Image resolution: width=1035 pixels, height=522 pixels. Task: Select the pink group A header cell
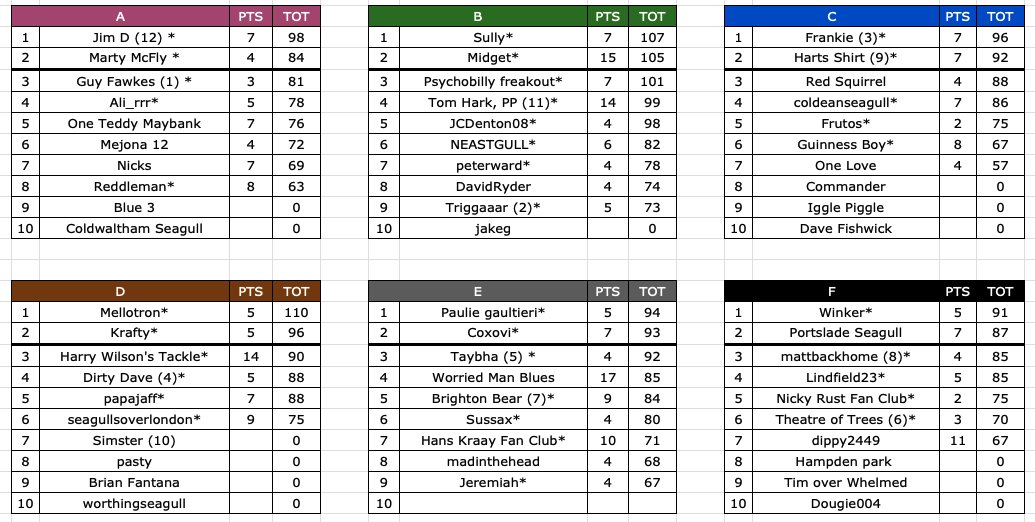(120, 16)
